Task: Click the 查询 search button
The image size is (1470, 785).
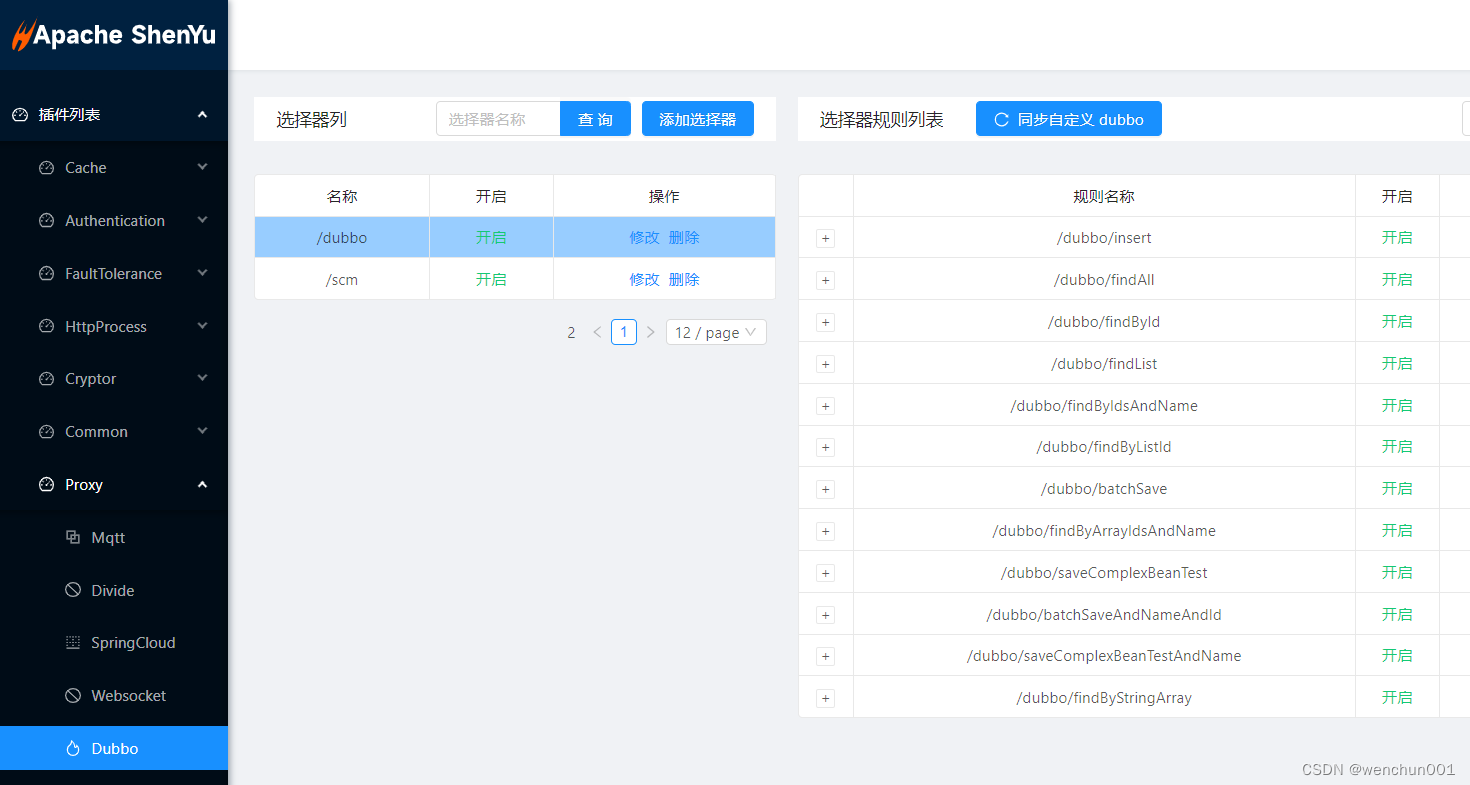Action: tap(595, 119)
